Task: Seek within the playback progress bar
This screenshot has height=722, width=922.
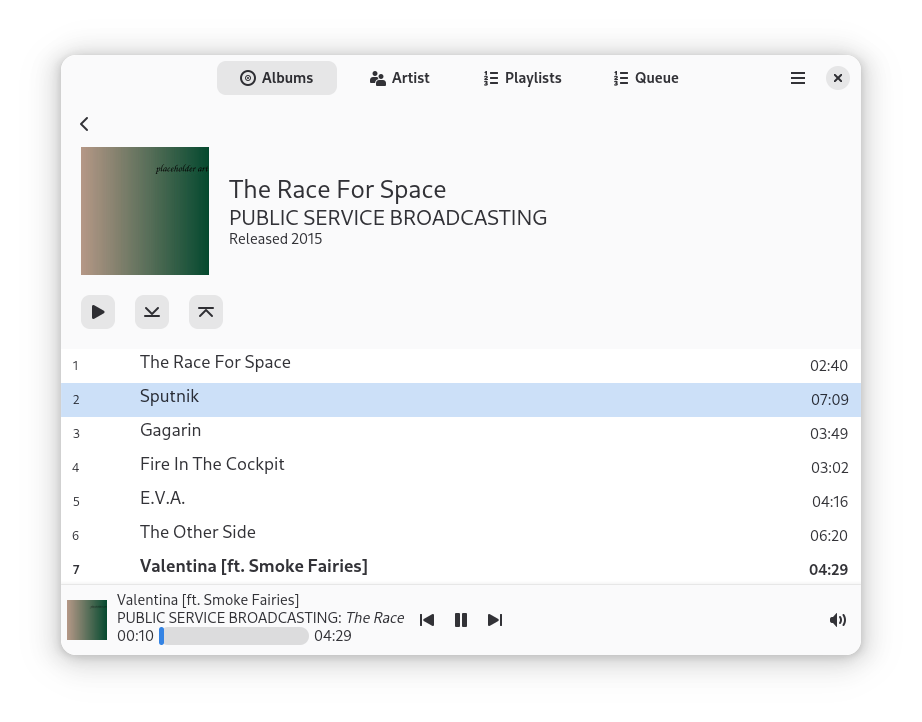Action: coord(234,636)
